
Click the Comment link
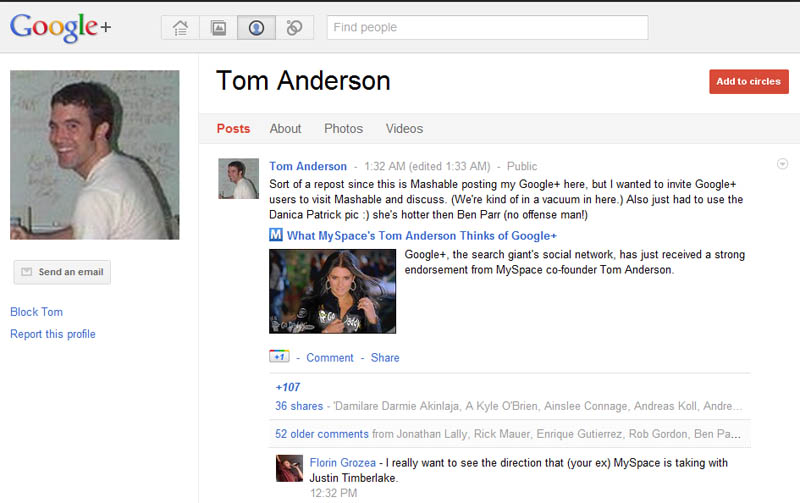(x=330, y=358)
